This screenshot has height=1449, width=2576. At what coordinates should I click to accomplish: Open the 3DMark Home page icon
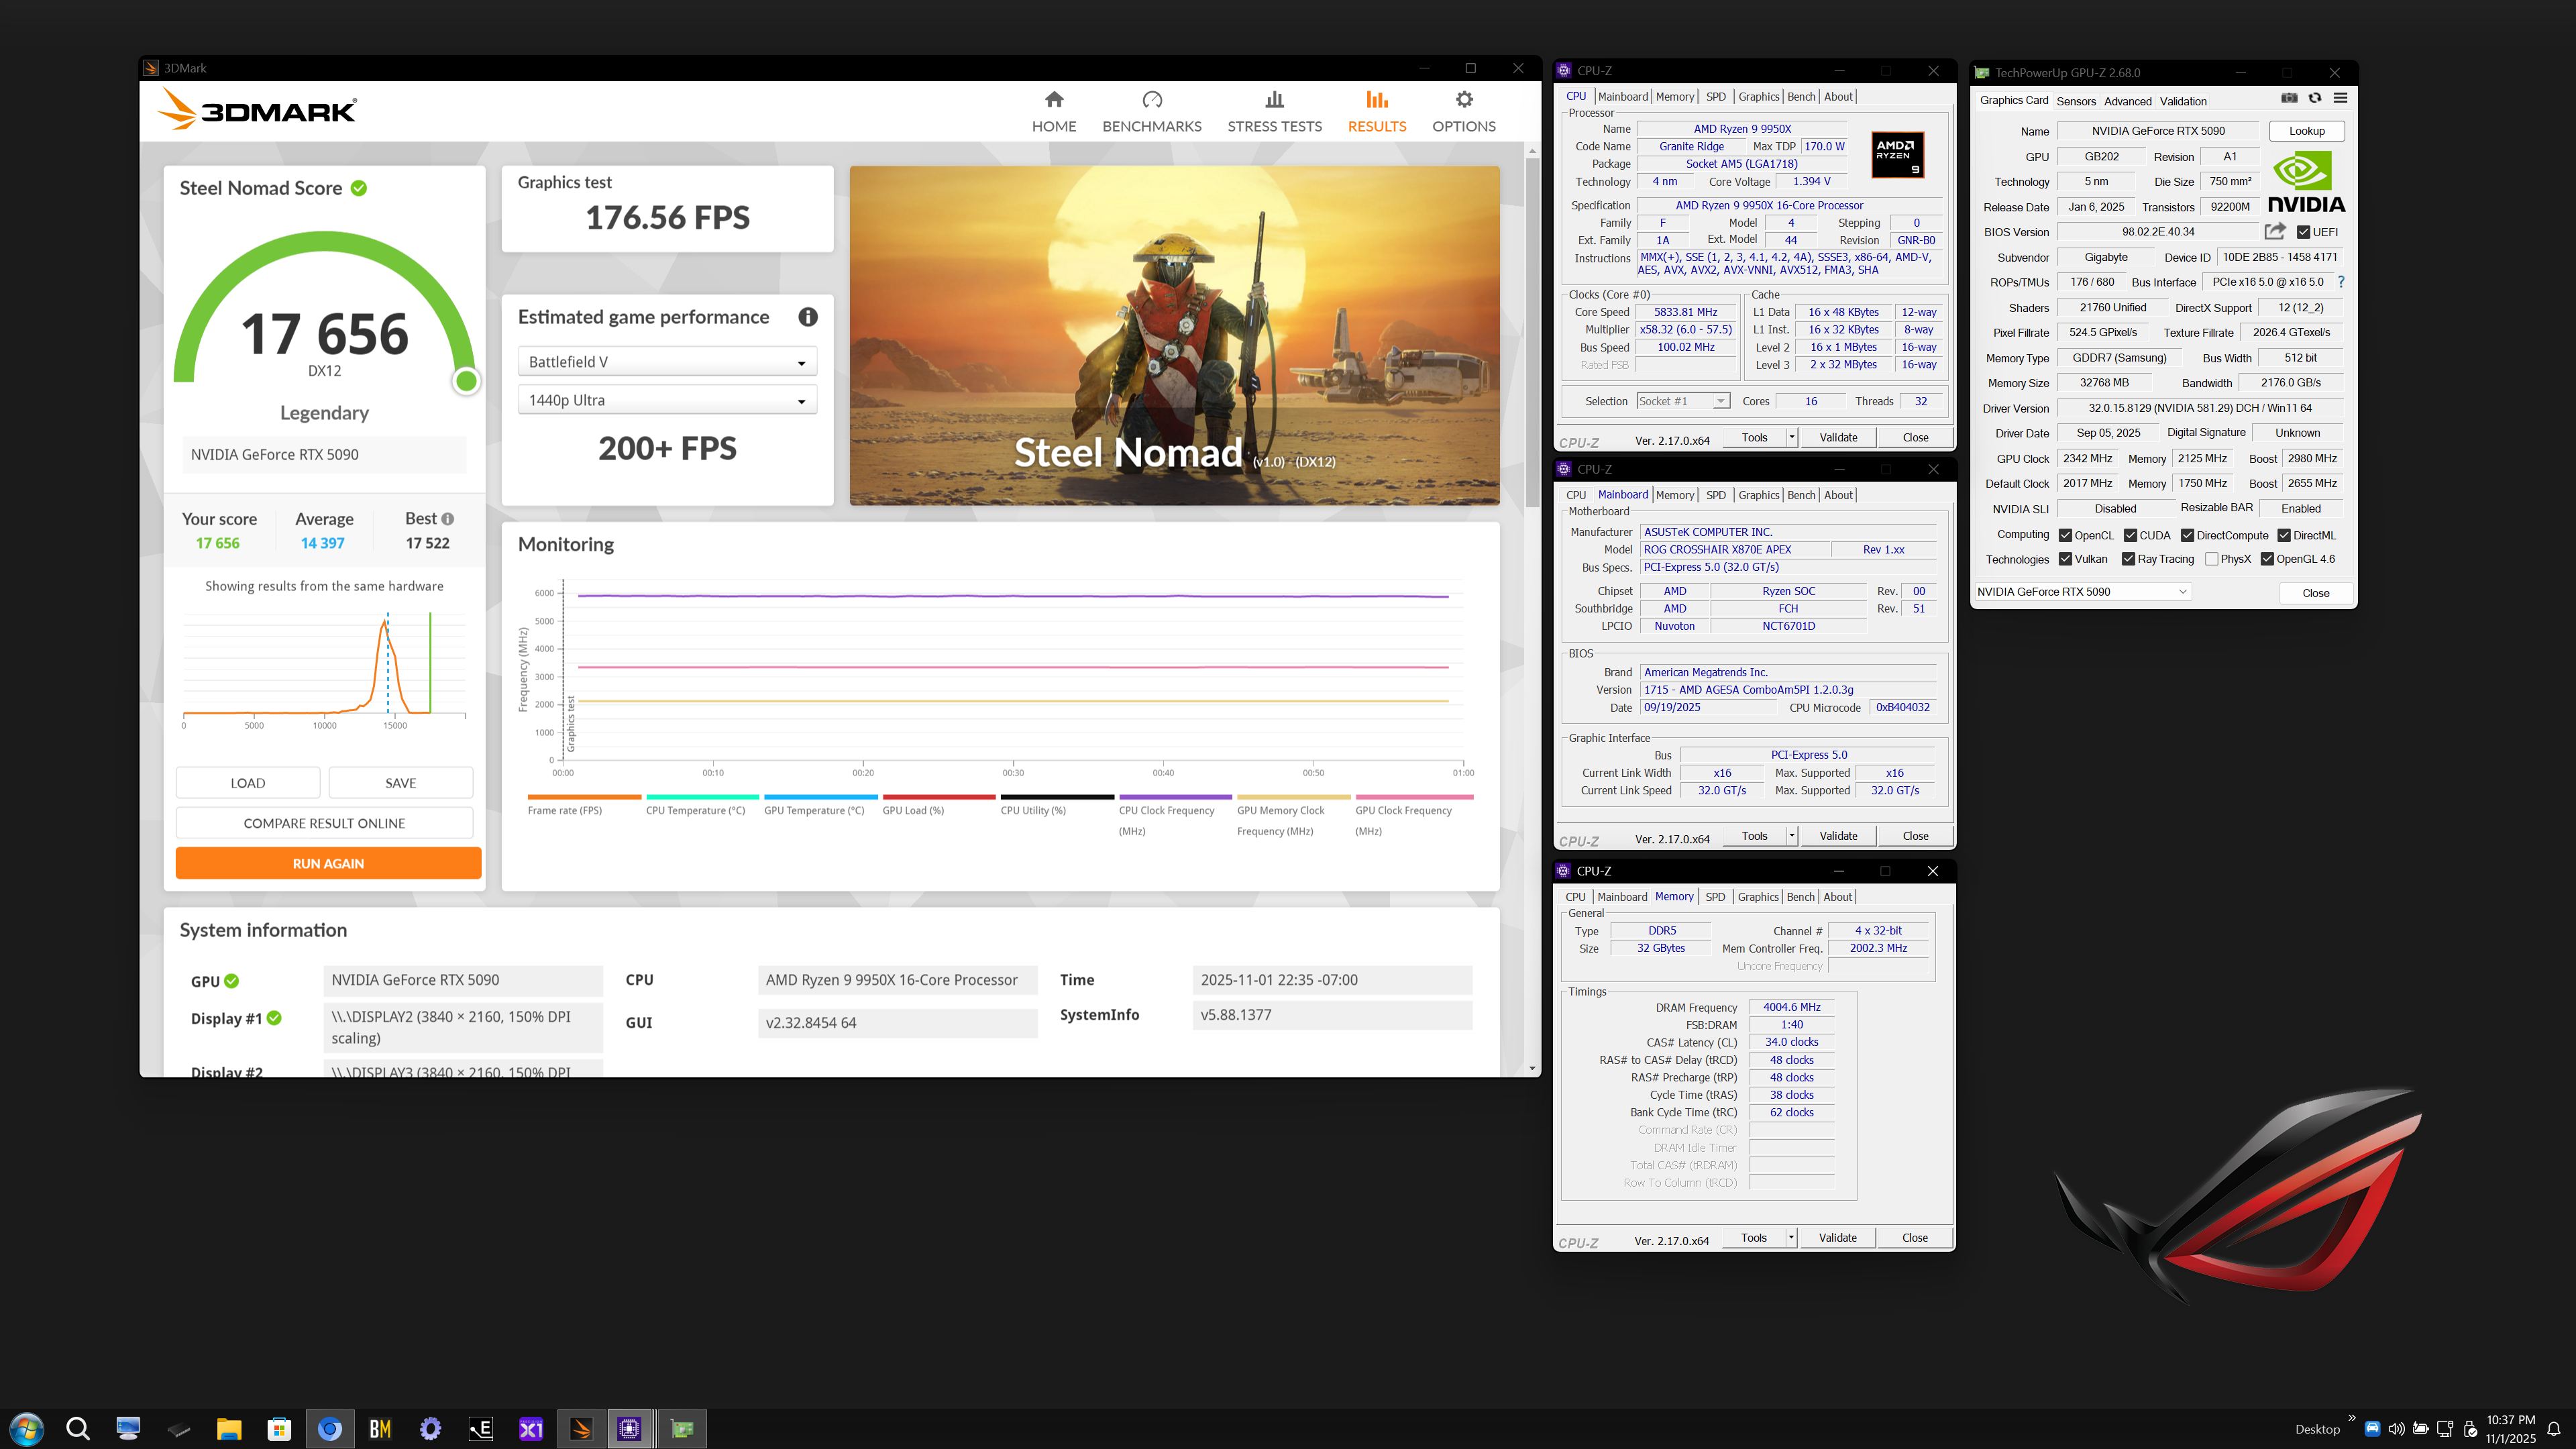pos(1053,100)
